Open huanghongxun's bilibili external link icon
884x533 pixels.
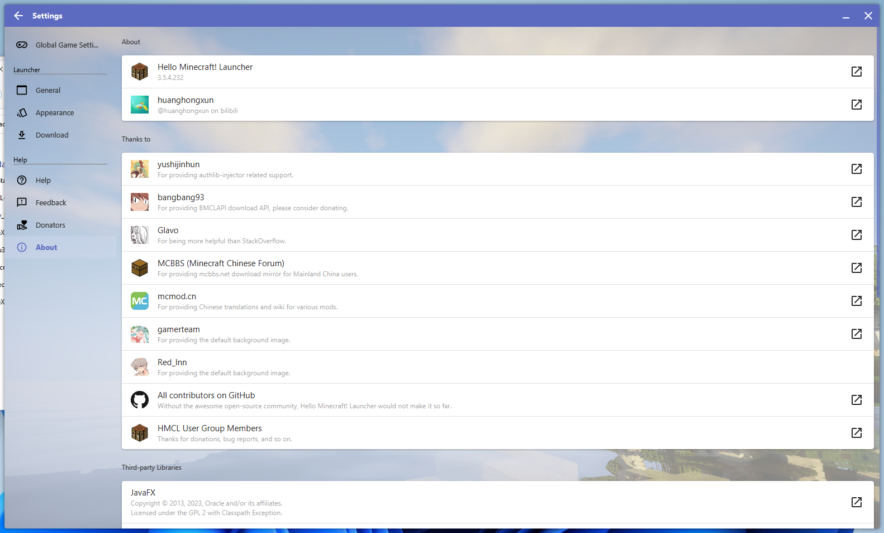click(x=856, y=105)
